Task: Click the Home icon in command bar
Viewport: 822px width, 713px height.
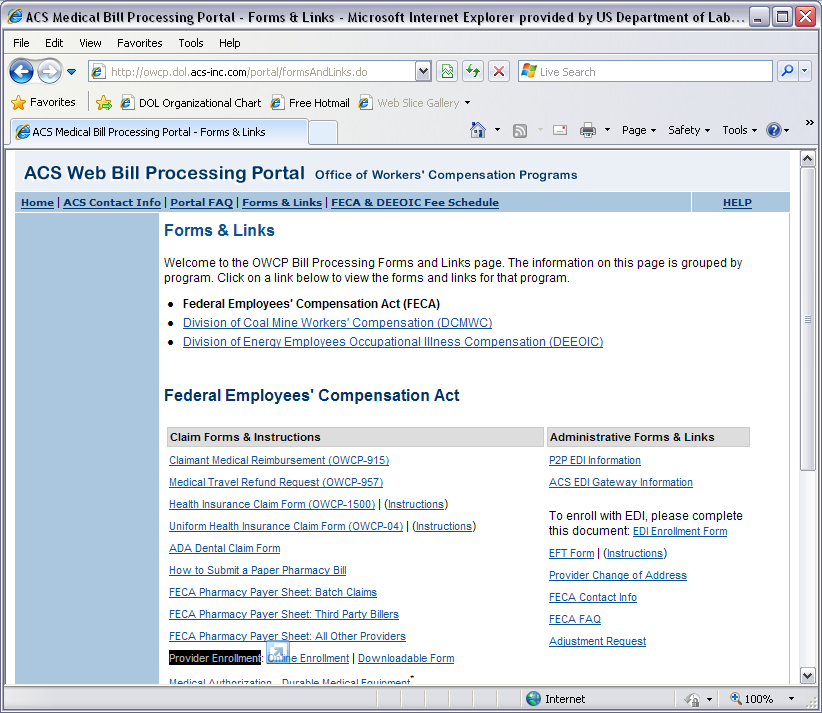Action: [478, 130]
